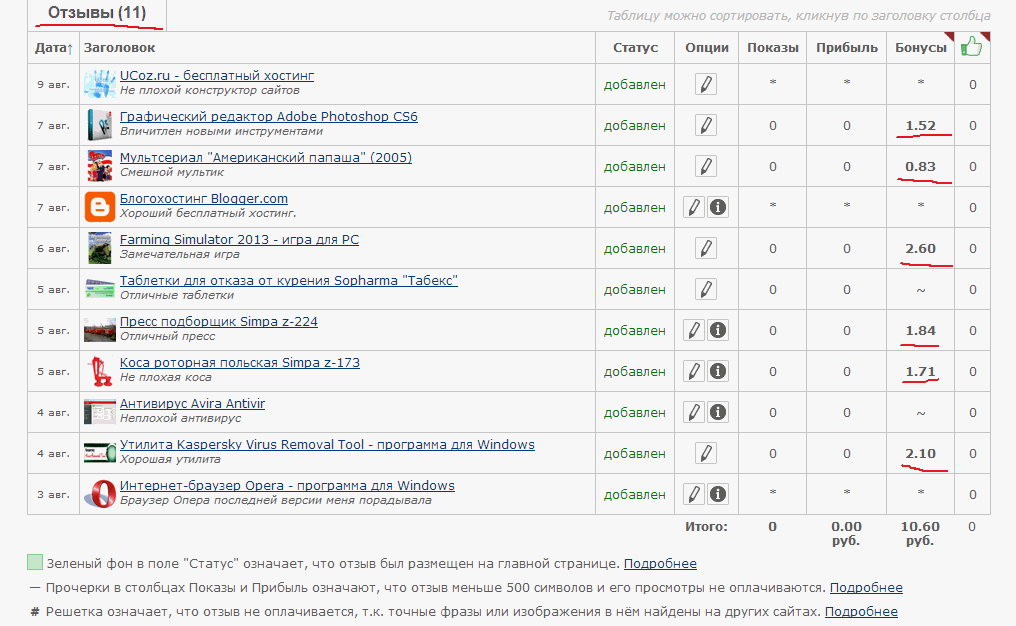Open Пресс подборщик Simpa z-224 link
Image resolution: width=1016 pixels, height=626 pixels.
click(218, 322)
